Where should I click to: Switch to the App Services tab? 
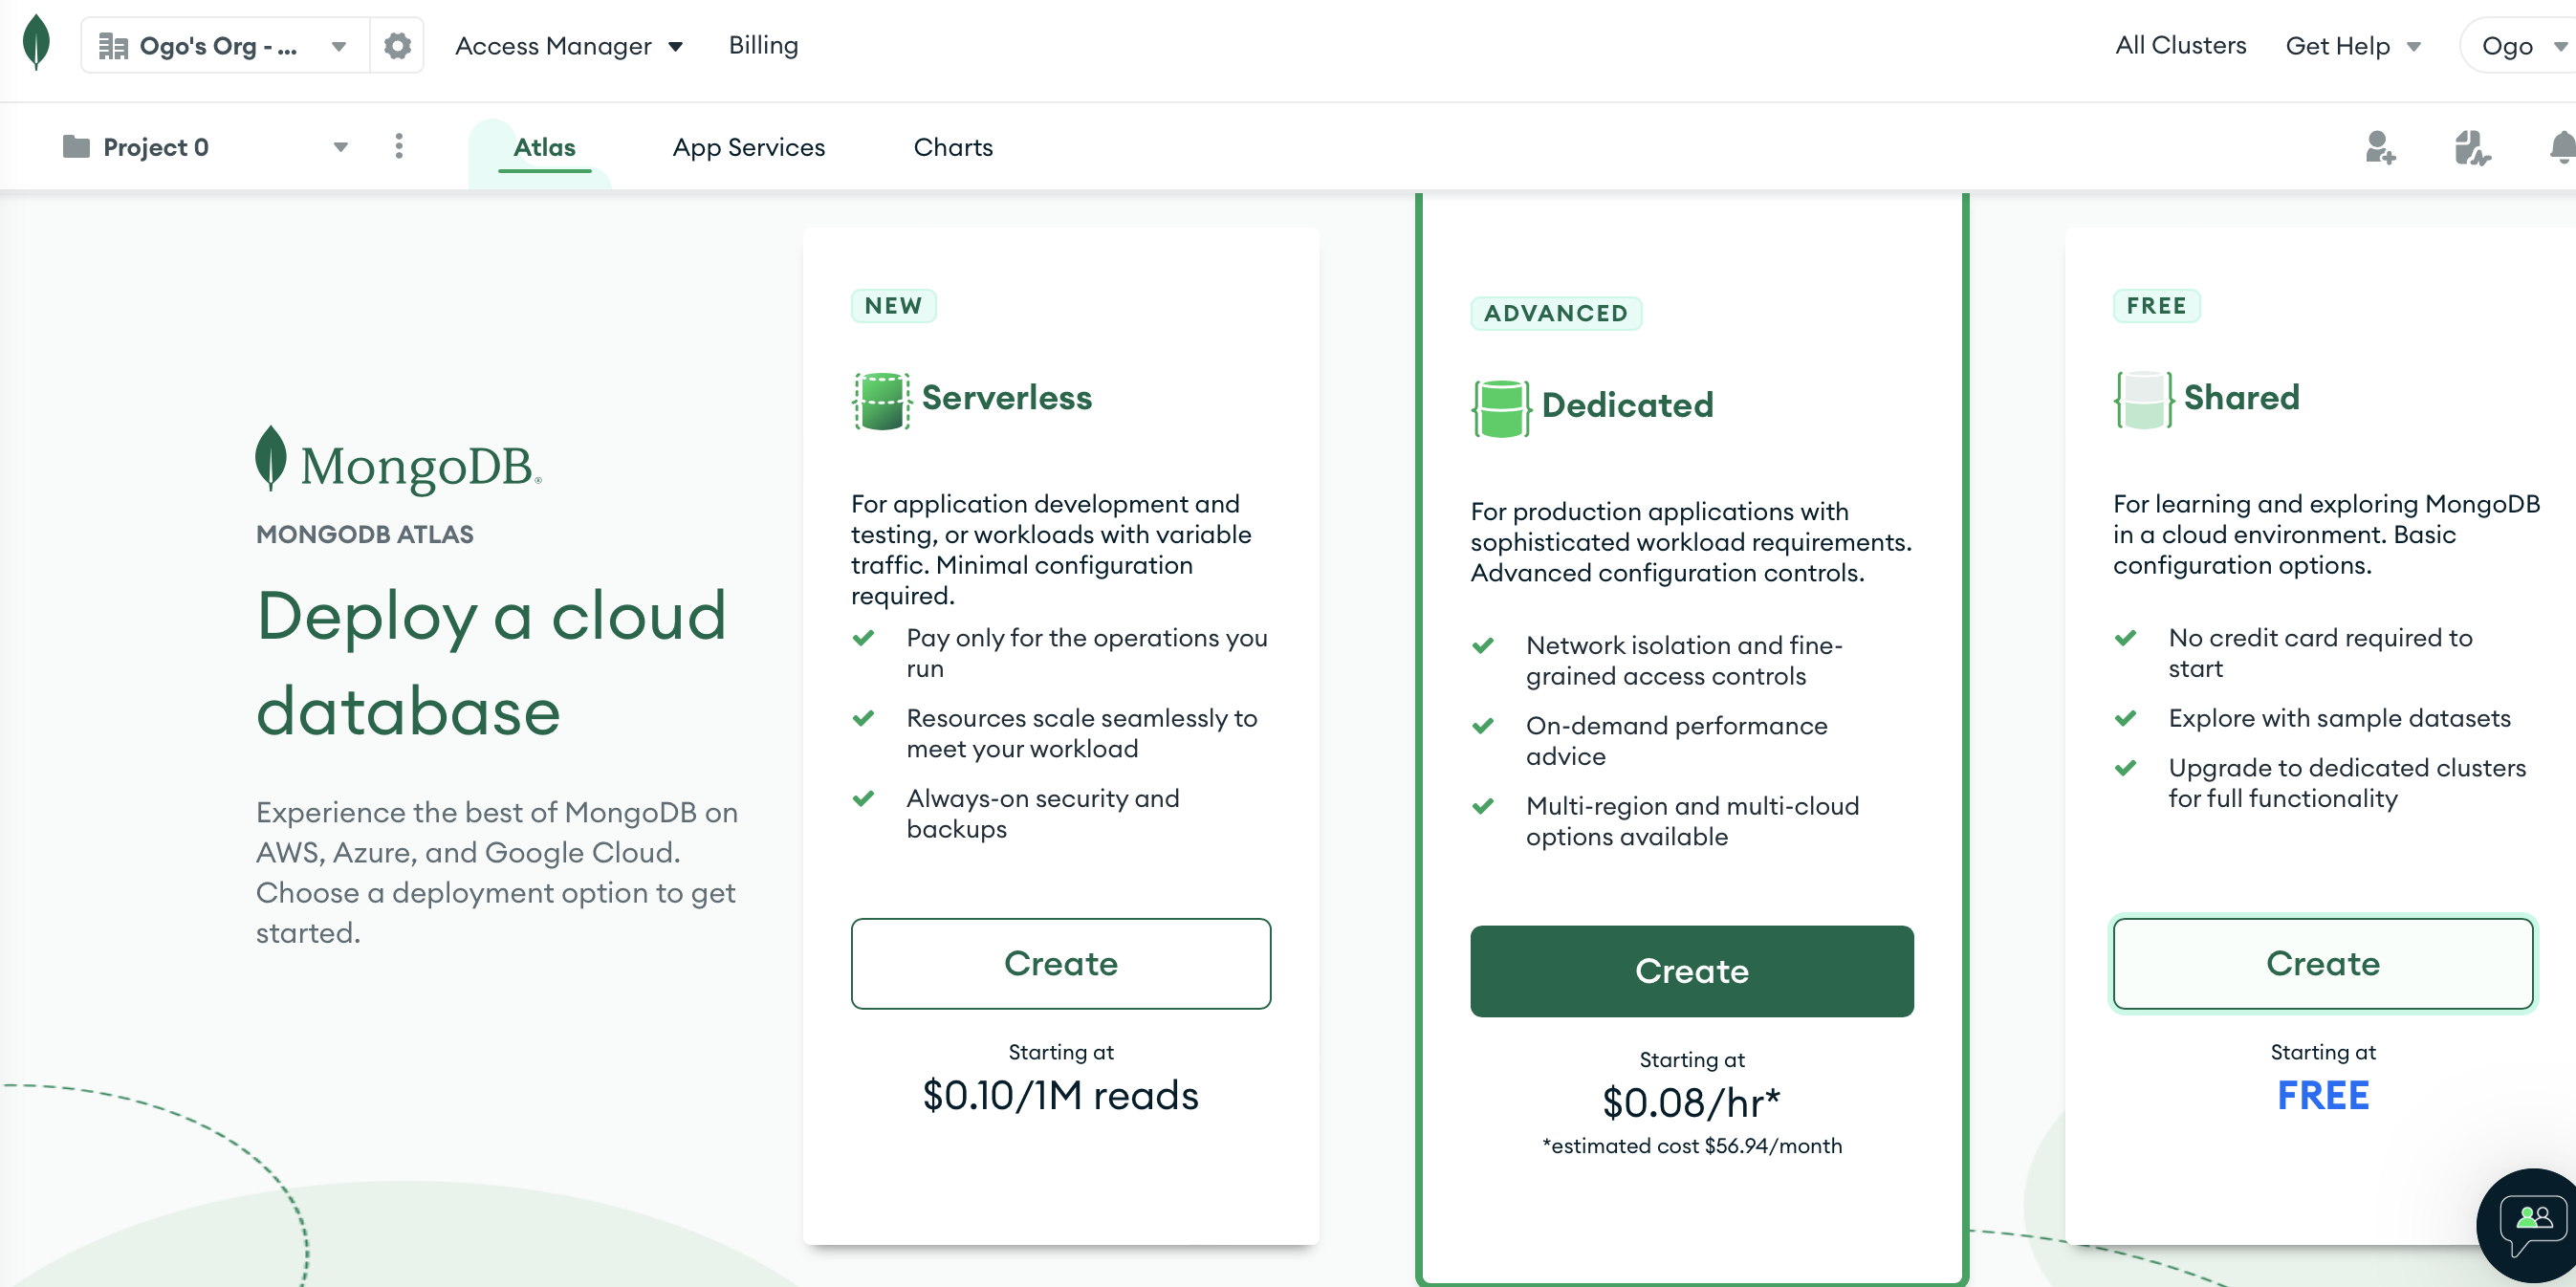click(x=748, y=147)
